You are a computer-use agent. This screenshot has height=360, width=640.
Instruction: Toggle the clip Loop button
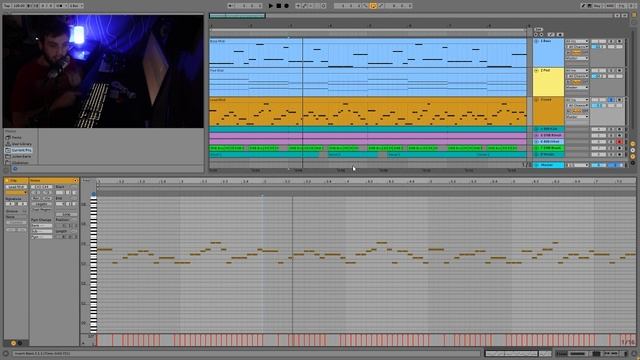(x=67, y=214)
